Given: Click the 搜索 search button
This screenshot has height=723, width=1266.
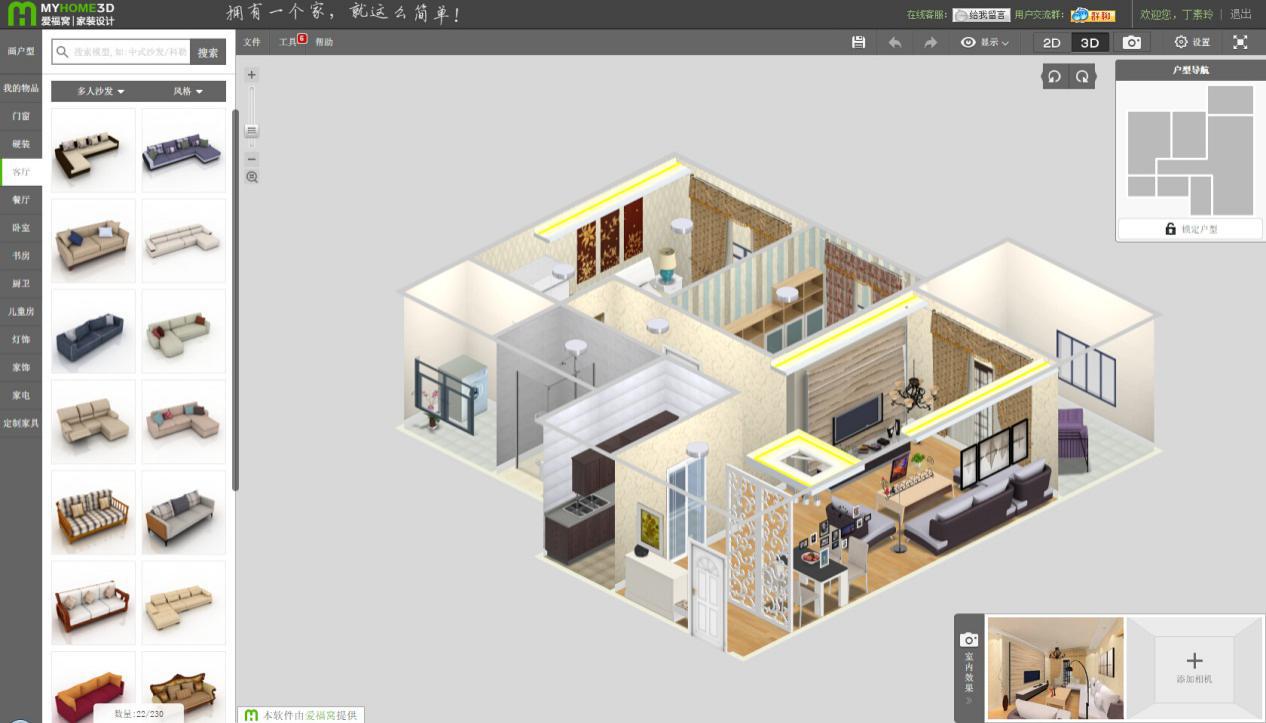Looking at the screenshot, I should (208, 53).
